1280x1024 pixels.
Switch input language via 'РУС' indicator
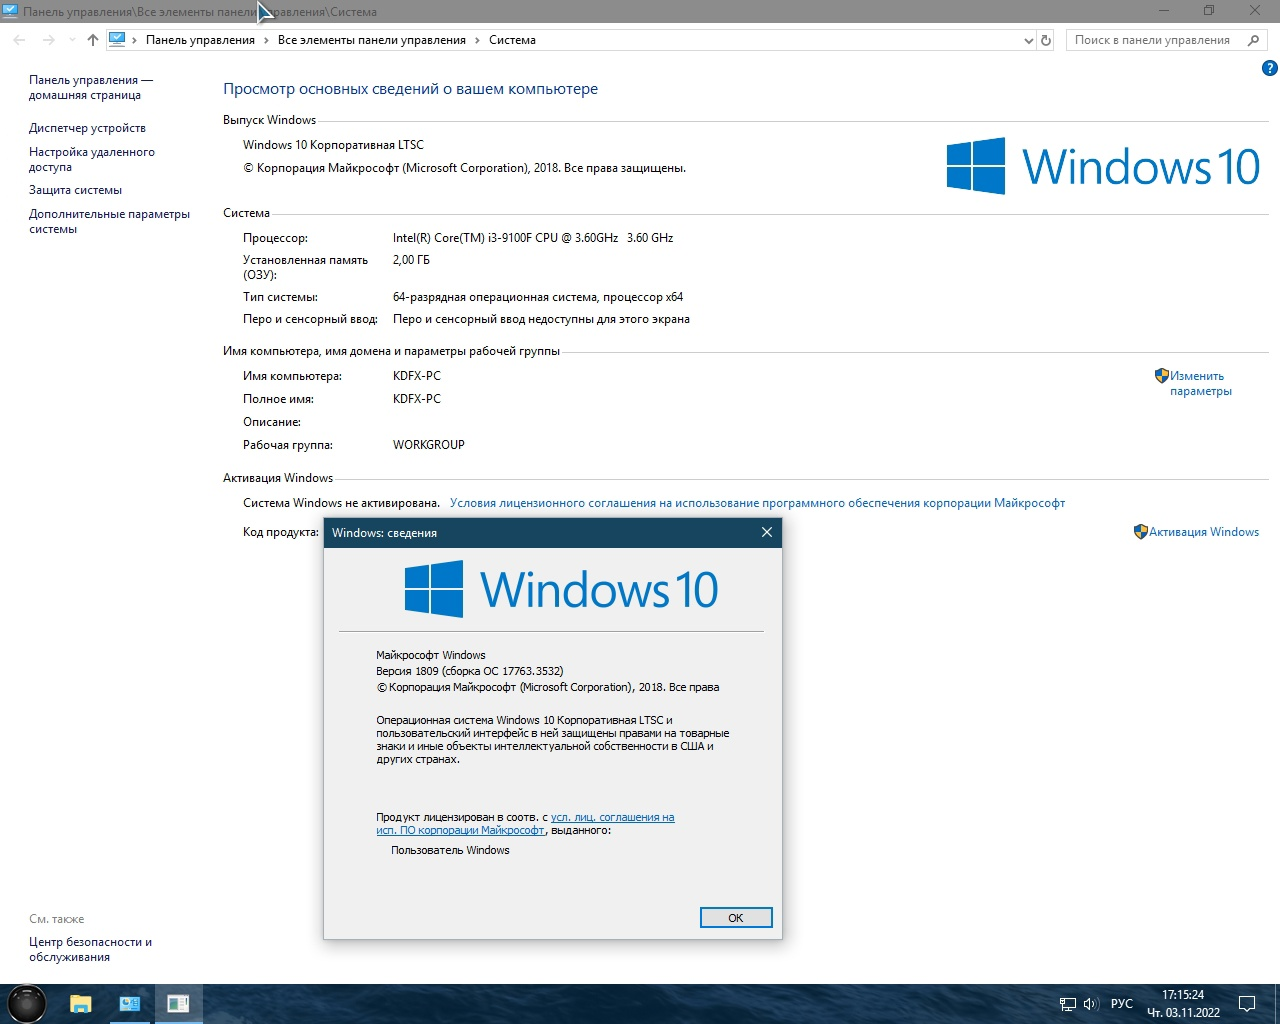1122,1004
